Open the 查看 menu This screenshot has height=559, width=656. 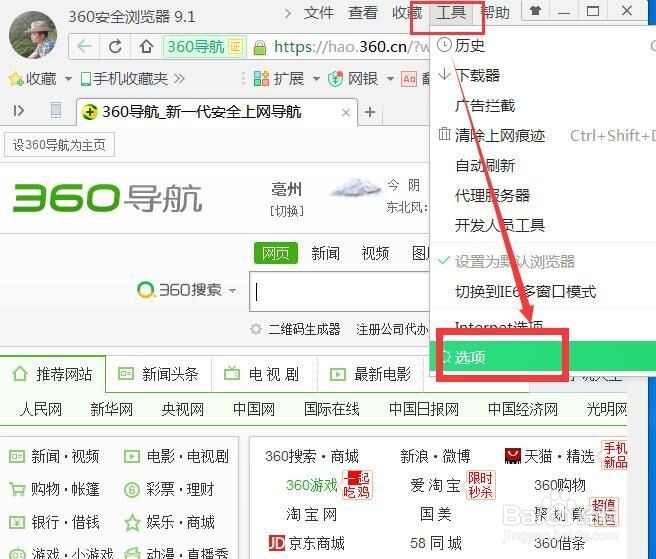[x=363, y=13]
